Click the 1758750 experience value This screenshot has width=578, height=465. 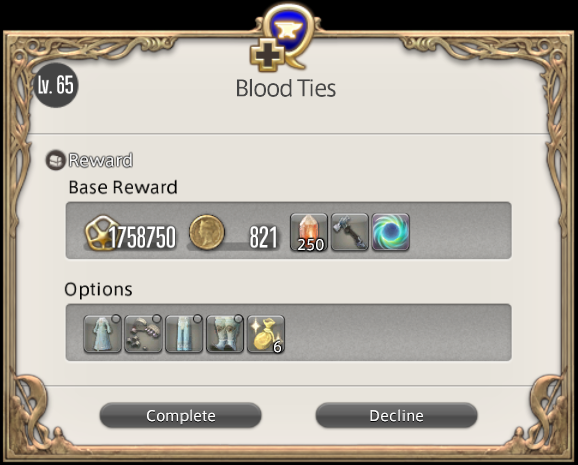tap(142, 237)
